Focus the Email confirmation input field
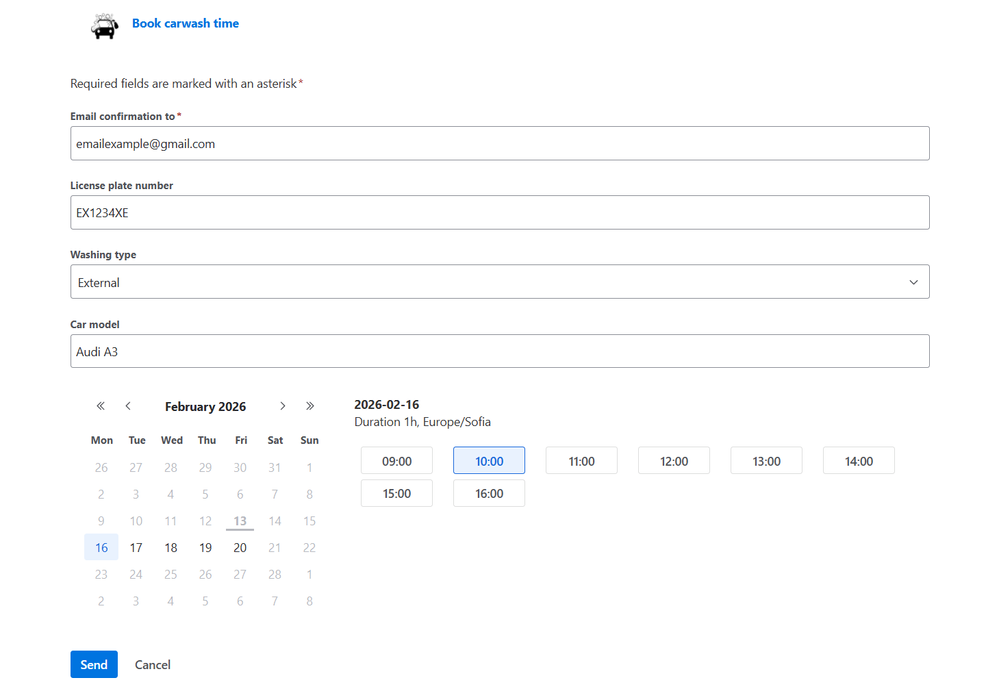Image resolution: width=999 pixels, height=685 pixels. [499, 144]
